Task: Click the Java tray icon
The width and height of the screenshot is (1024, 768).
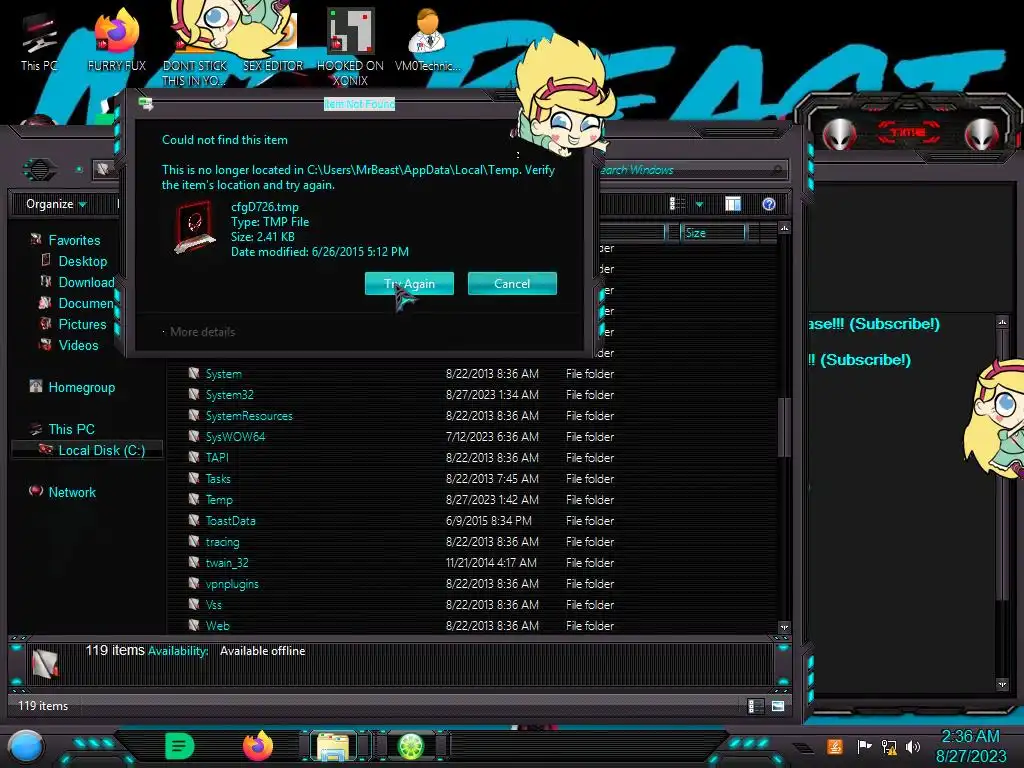Action: (835, 746)
